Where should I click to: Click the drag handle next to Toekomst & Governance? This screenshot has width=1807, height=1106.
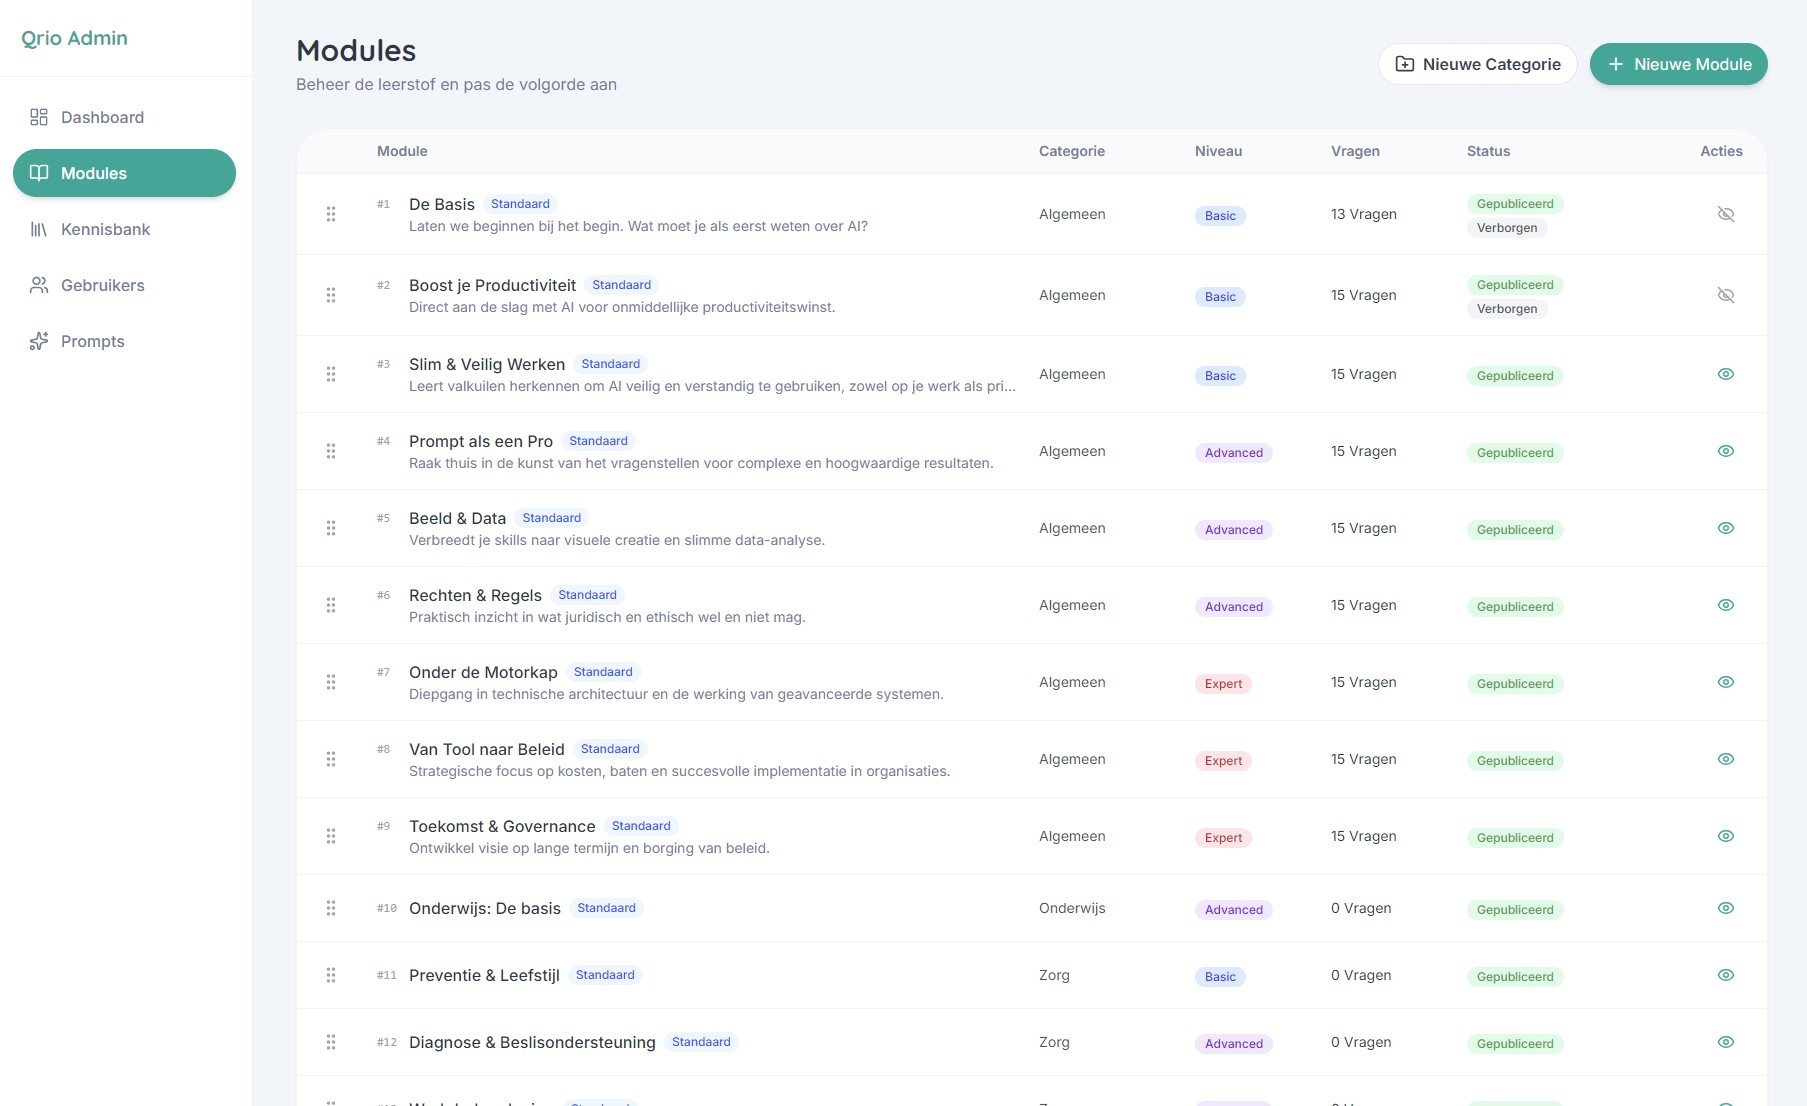point(331,836)
